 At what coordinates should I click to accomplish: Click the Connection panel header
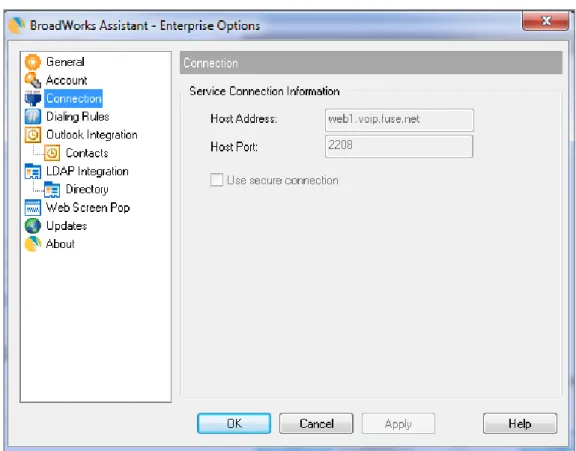(x=371, y=63)
